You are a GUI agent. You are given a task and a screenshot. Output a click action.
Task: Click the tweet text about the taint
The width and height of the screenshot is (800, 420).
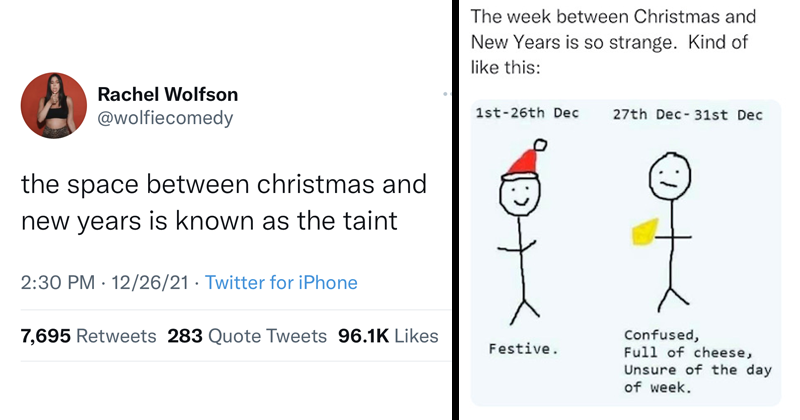(223, 201)
